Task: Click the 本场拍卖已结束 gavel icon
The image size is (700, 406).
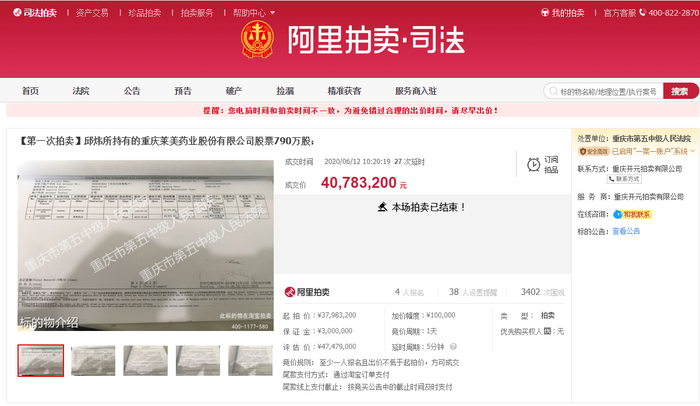Action: point(382,207)
